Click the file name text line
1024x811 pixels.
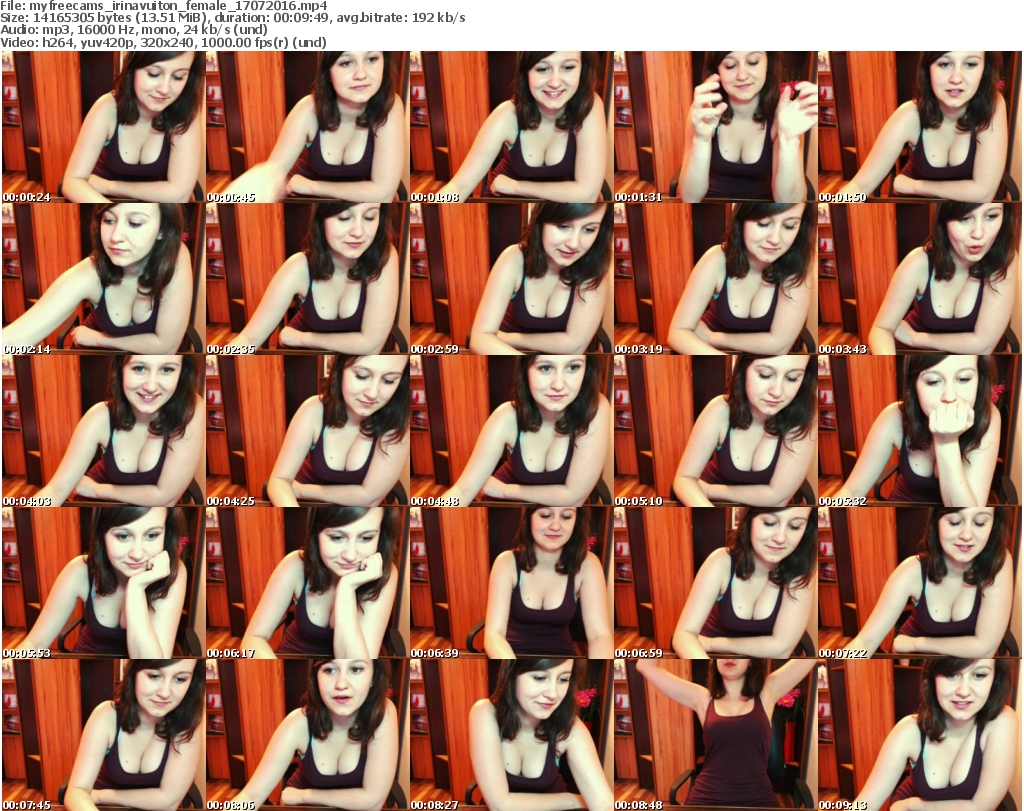pyautogui.click(x=164, y=6)
